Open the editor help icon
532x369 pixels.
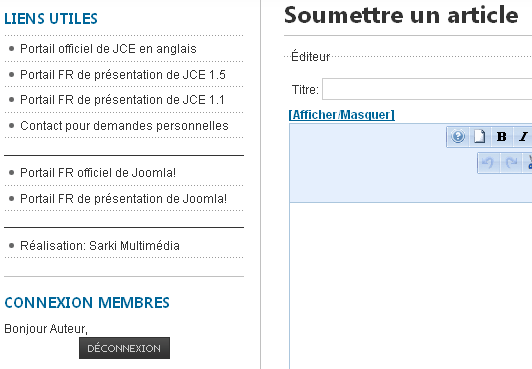(x=458, y=136)
